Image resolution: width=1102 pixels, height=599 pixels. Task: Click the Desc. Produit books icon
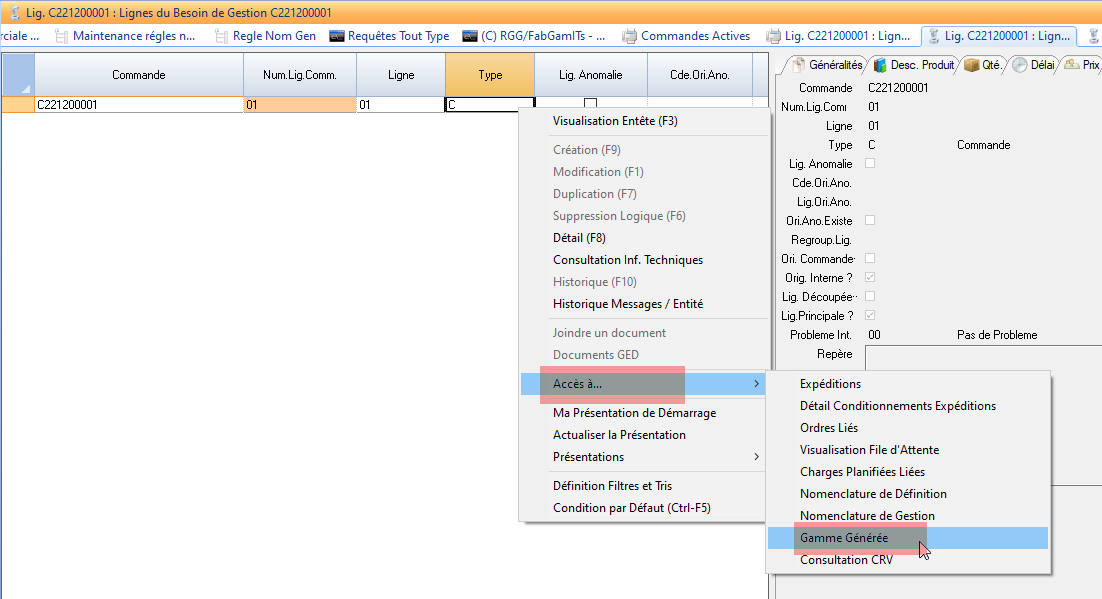click(x=880, y=65)
